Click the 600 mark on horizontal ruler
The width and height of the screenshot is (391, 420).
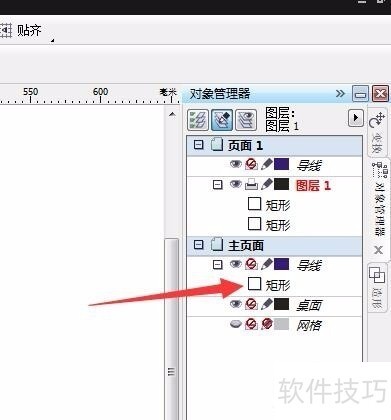(x=100, y=92)
